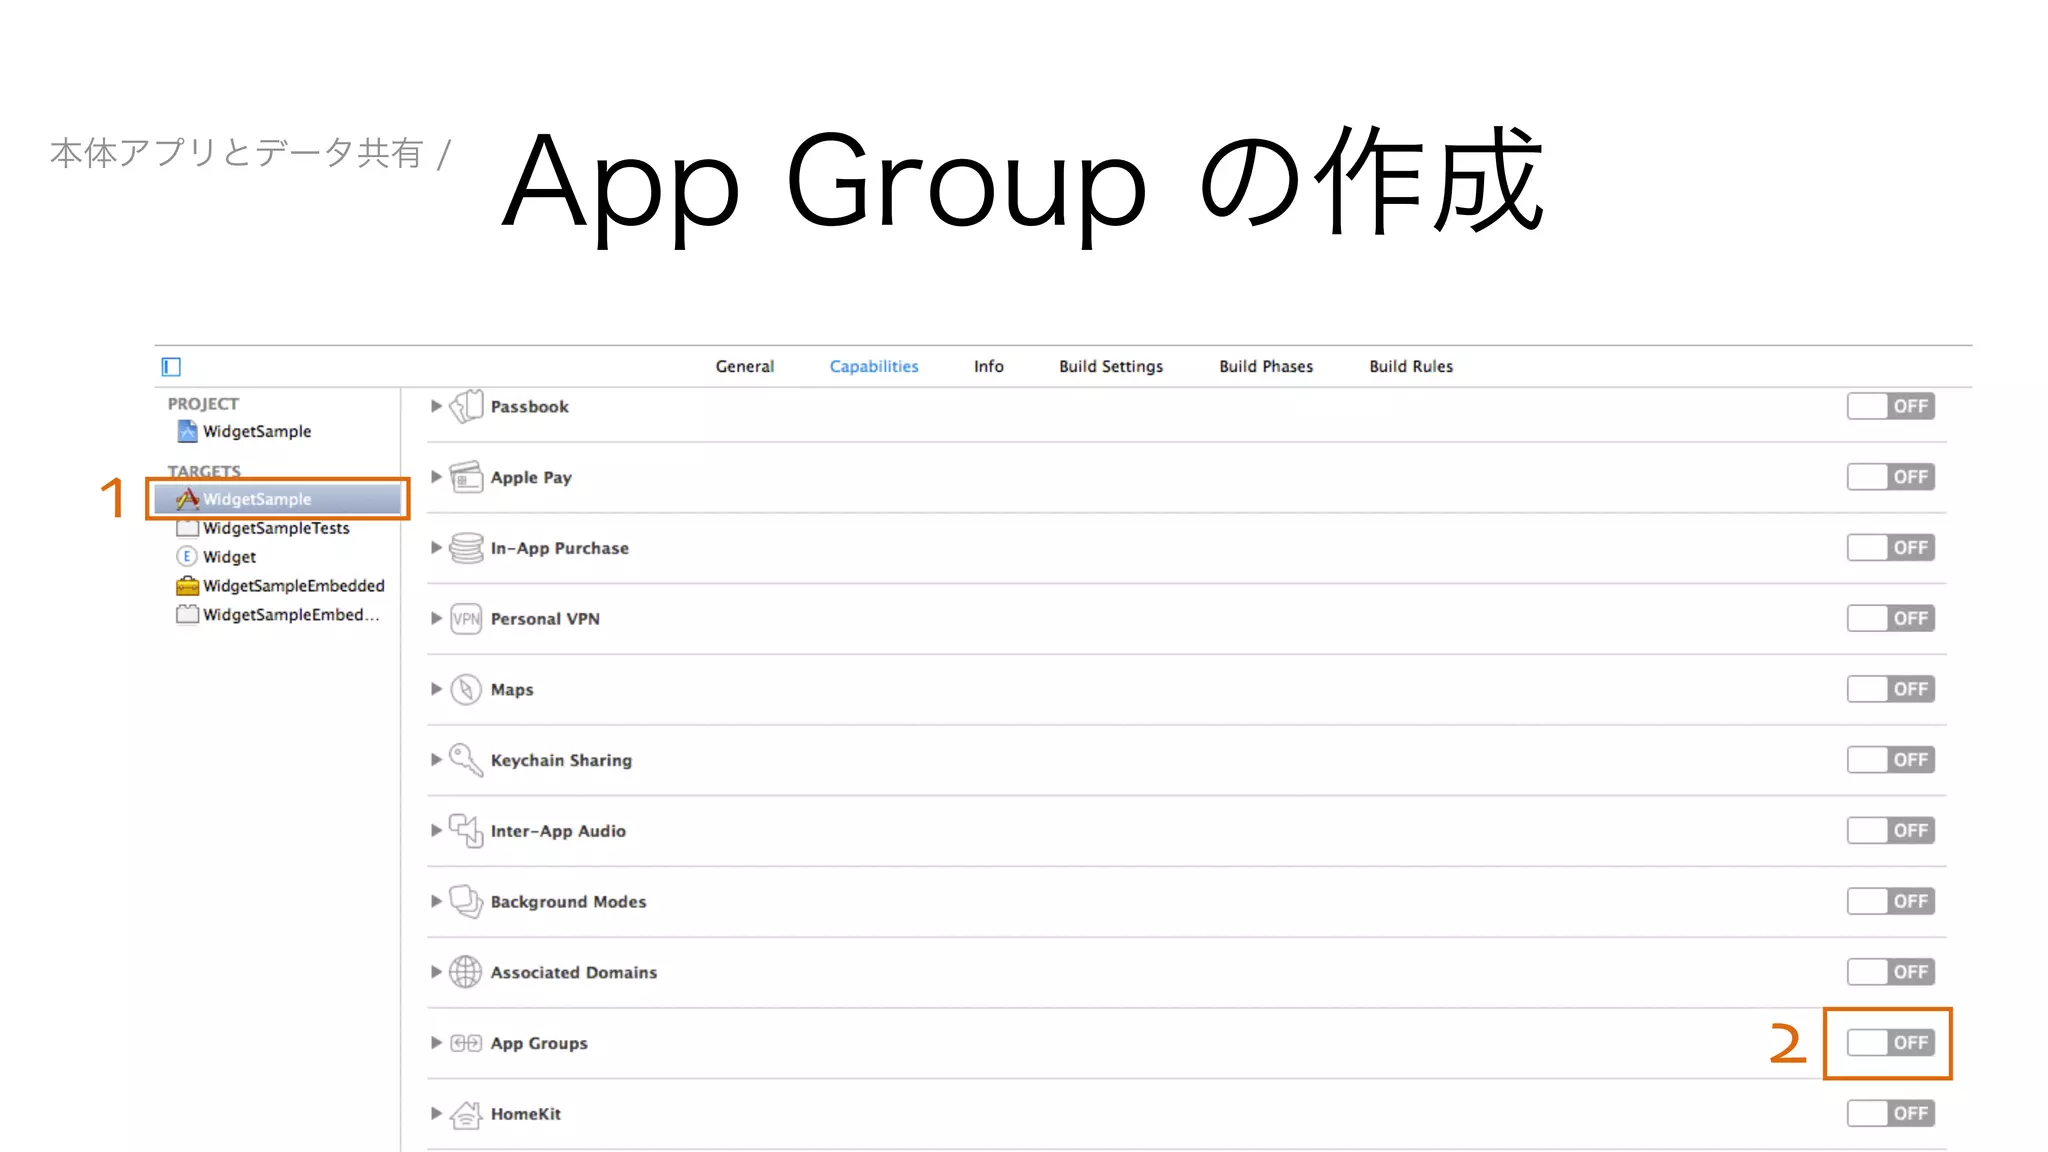Click the Passbook capability icon

point(466,406)
